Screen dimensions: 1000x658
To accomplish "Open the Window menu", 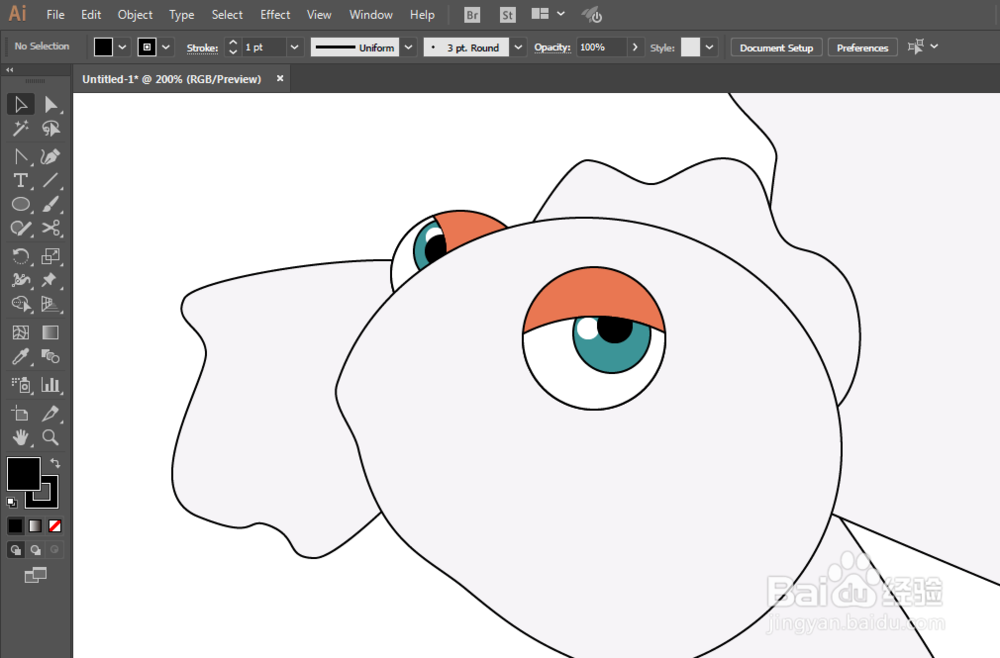I will (371, 14).
